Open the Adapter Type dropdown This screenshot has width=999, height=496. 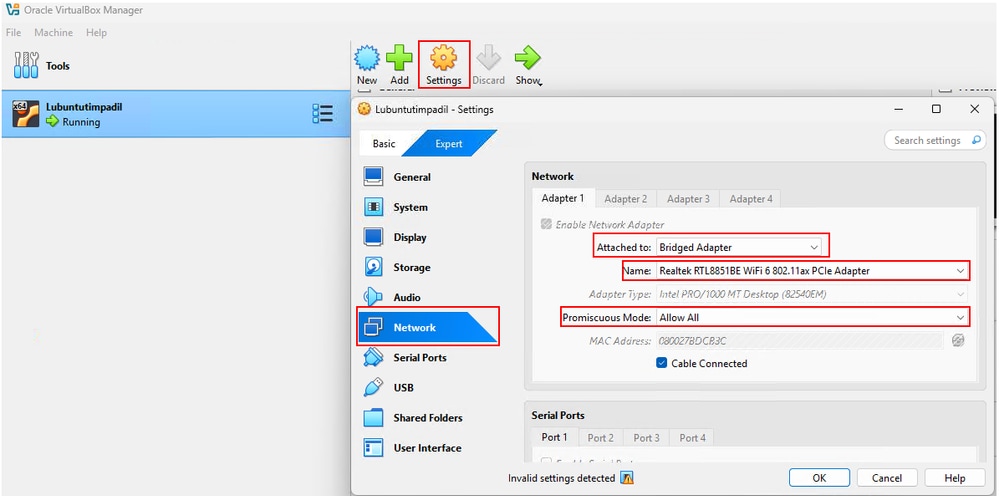[x=812, y=294]
